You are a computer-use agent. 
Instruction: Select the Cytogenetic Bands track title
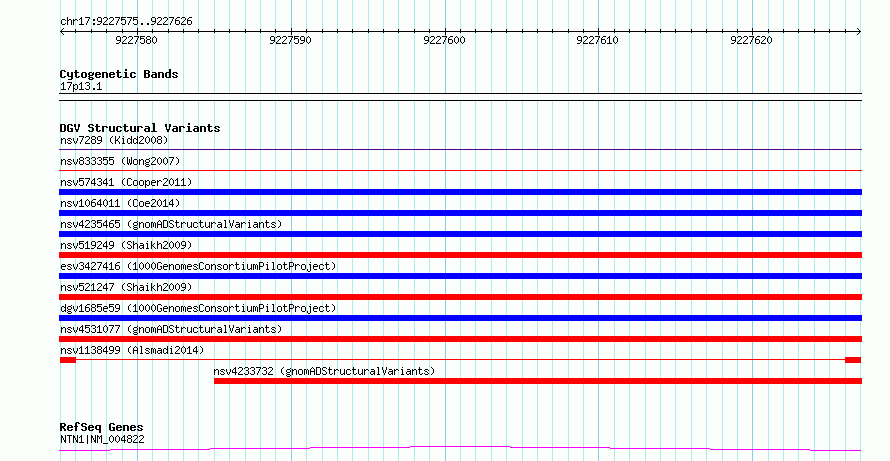(x=119, y=74)
